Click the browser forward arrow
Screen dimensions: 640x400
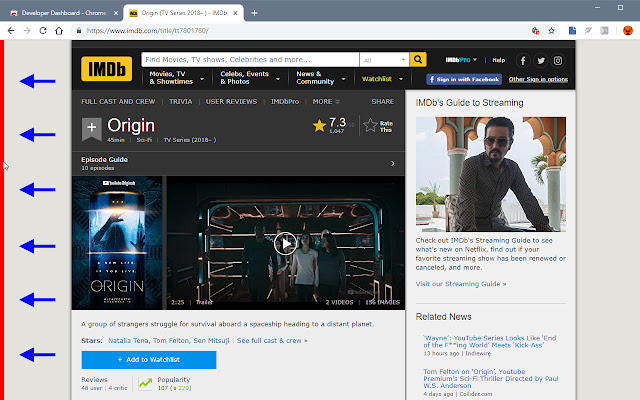pos(27,31)
